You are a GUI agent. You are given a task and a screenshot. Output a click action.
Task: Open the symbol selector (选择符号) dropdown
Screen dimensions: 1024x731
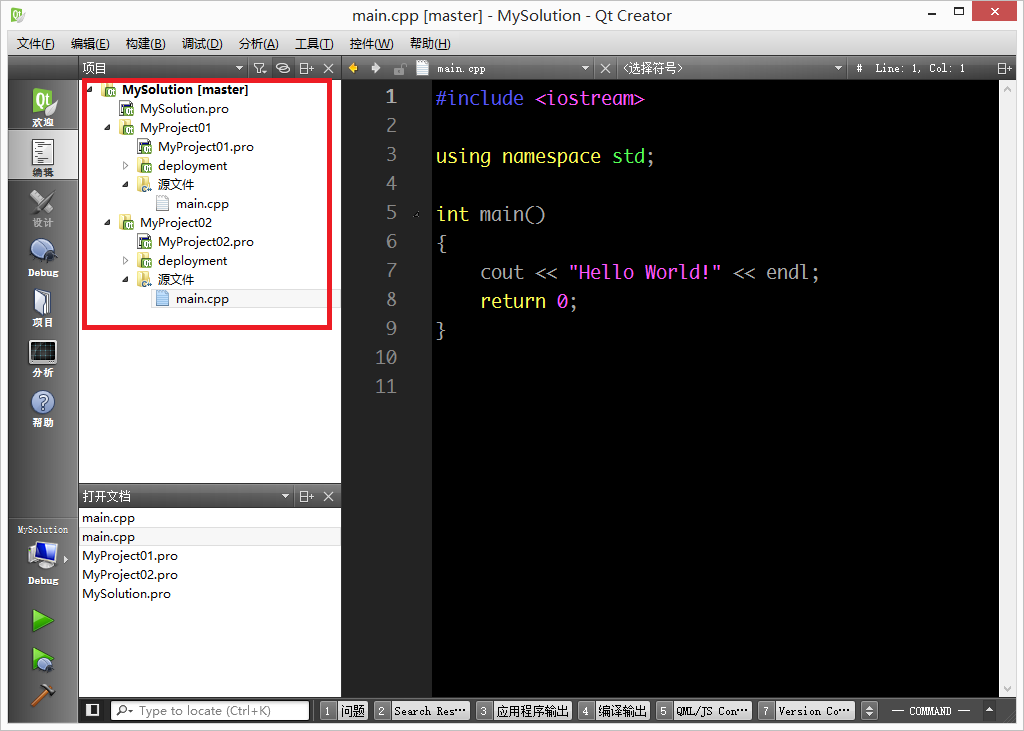(x=839, y=68)
